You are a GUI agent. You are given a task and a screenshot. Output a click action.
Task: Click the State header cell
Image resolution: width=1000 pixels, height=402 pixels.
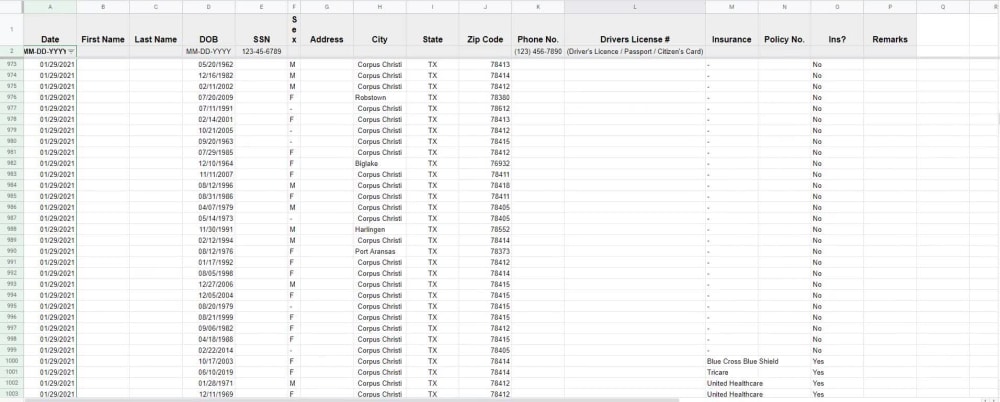(432, 29)
